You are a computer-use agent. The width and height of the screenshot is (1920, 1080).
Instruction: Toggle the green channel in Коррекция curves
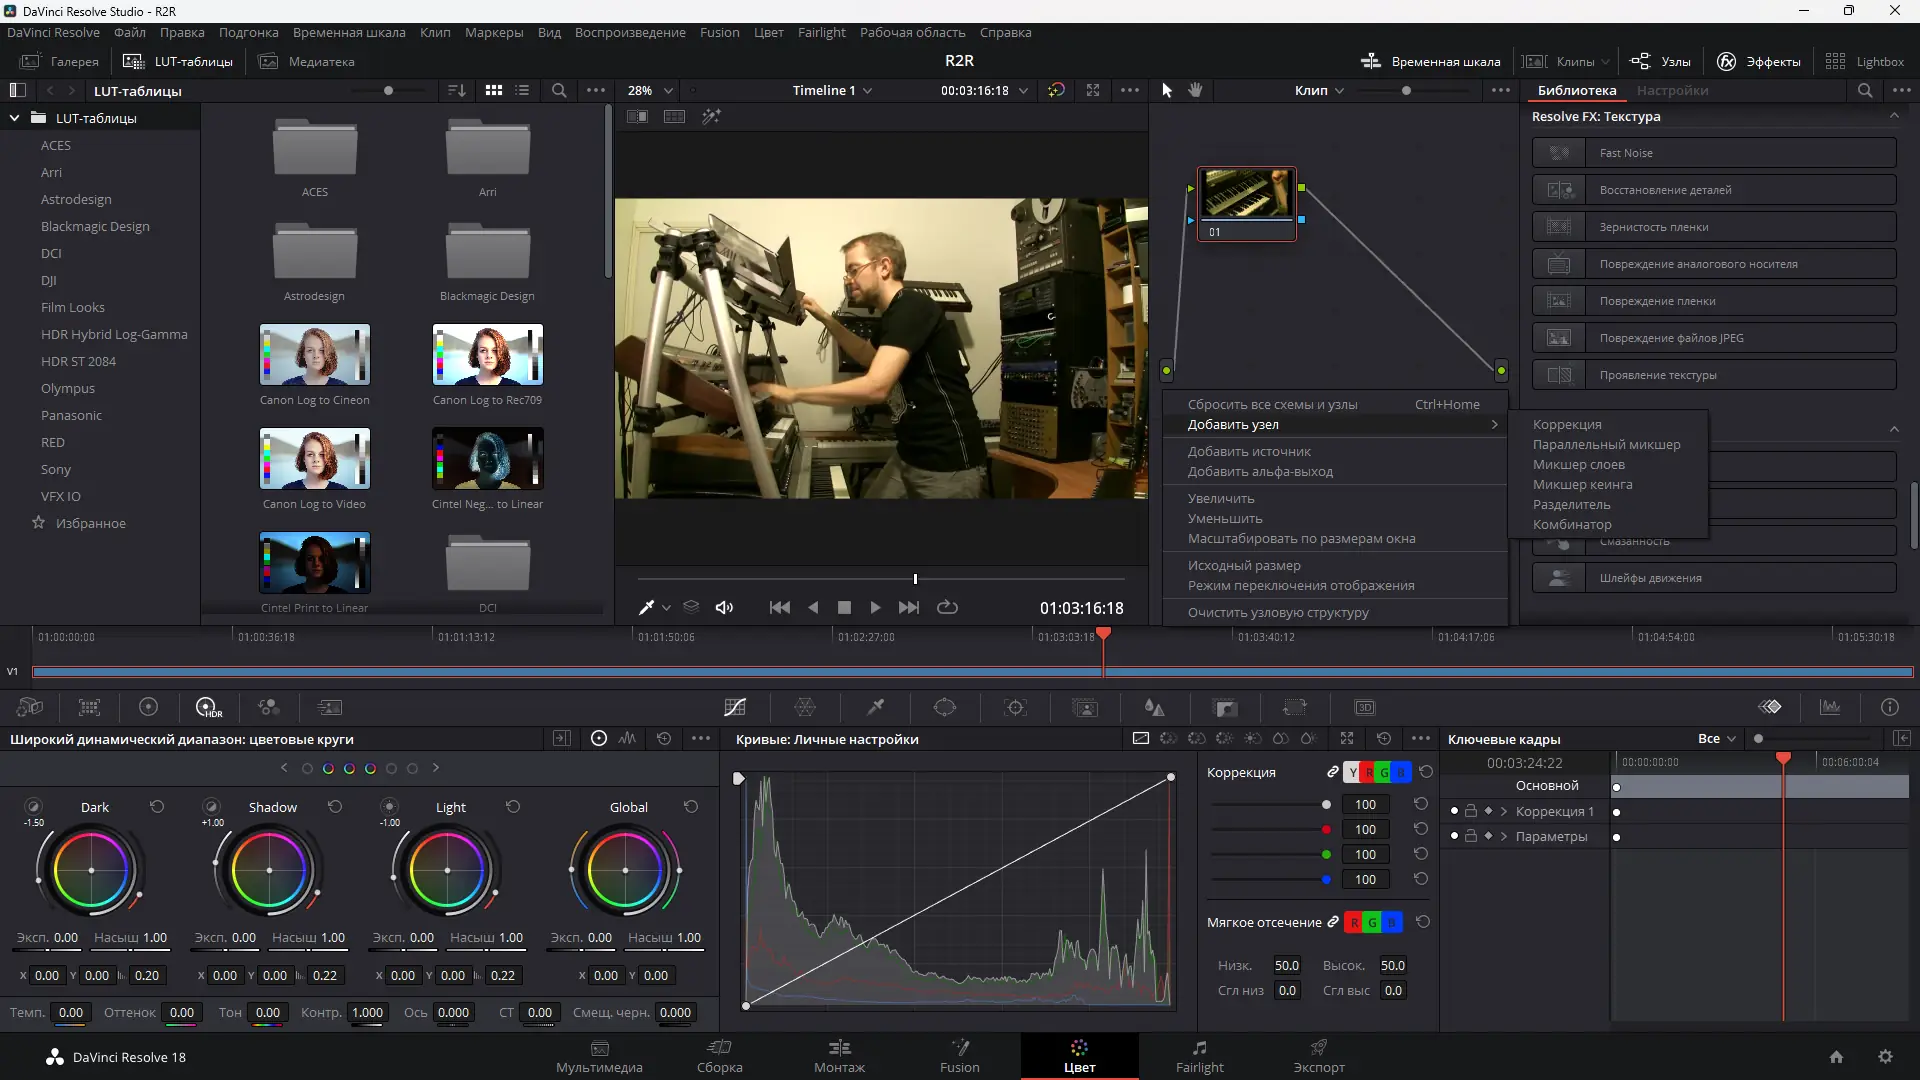[1384, 772]
